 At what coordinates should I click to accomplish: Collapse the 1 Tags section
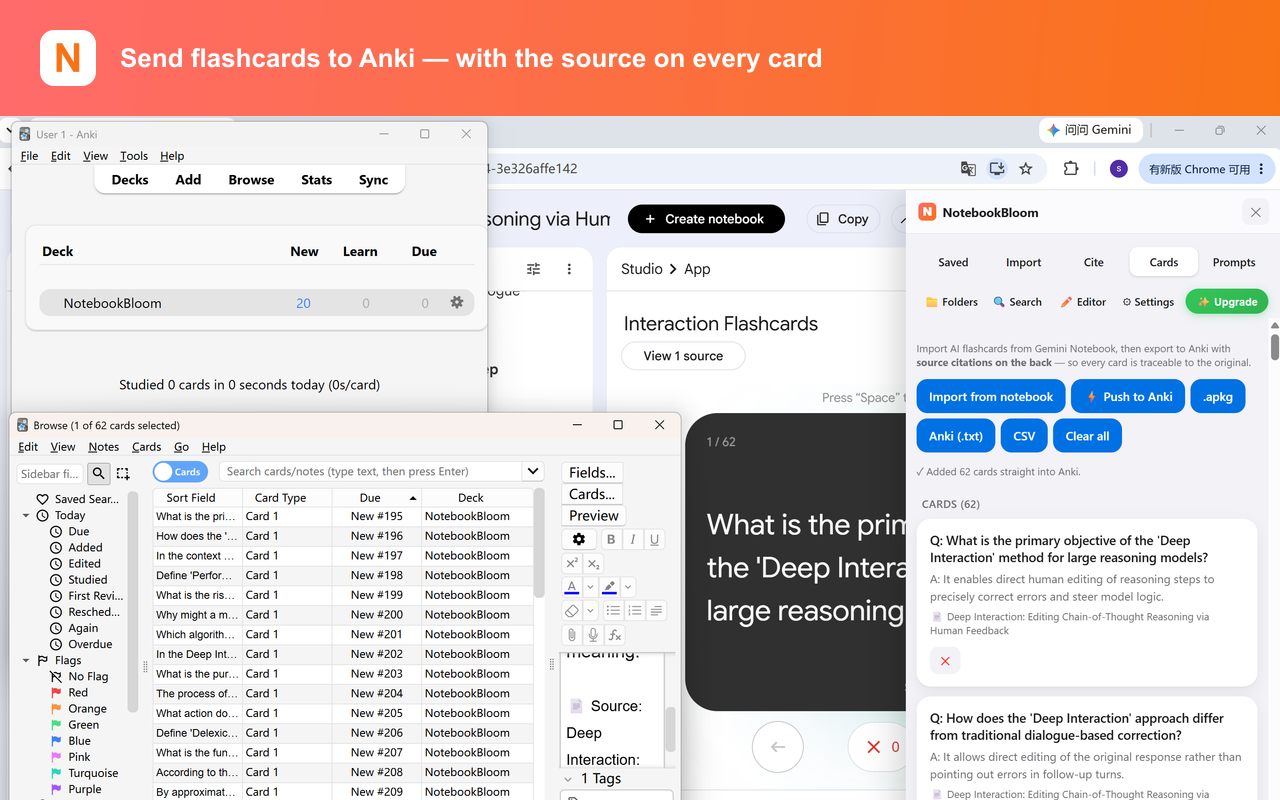(569, 778)
